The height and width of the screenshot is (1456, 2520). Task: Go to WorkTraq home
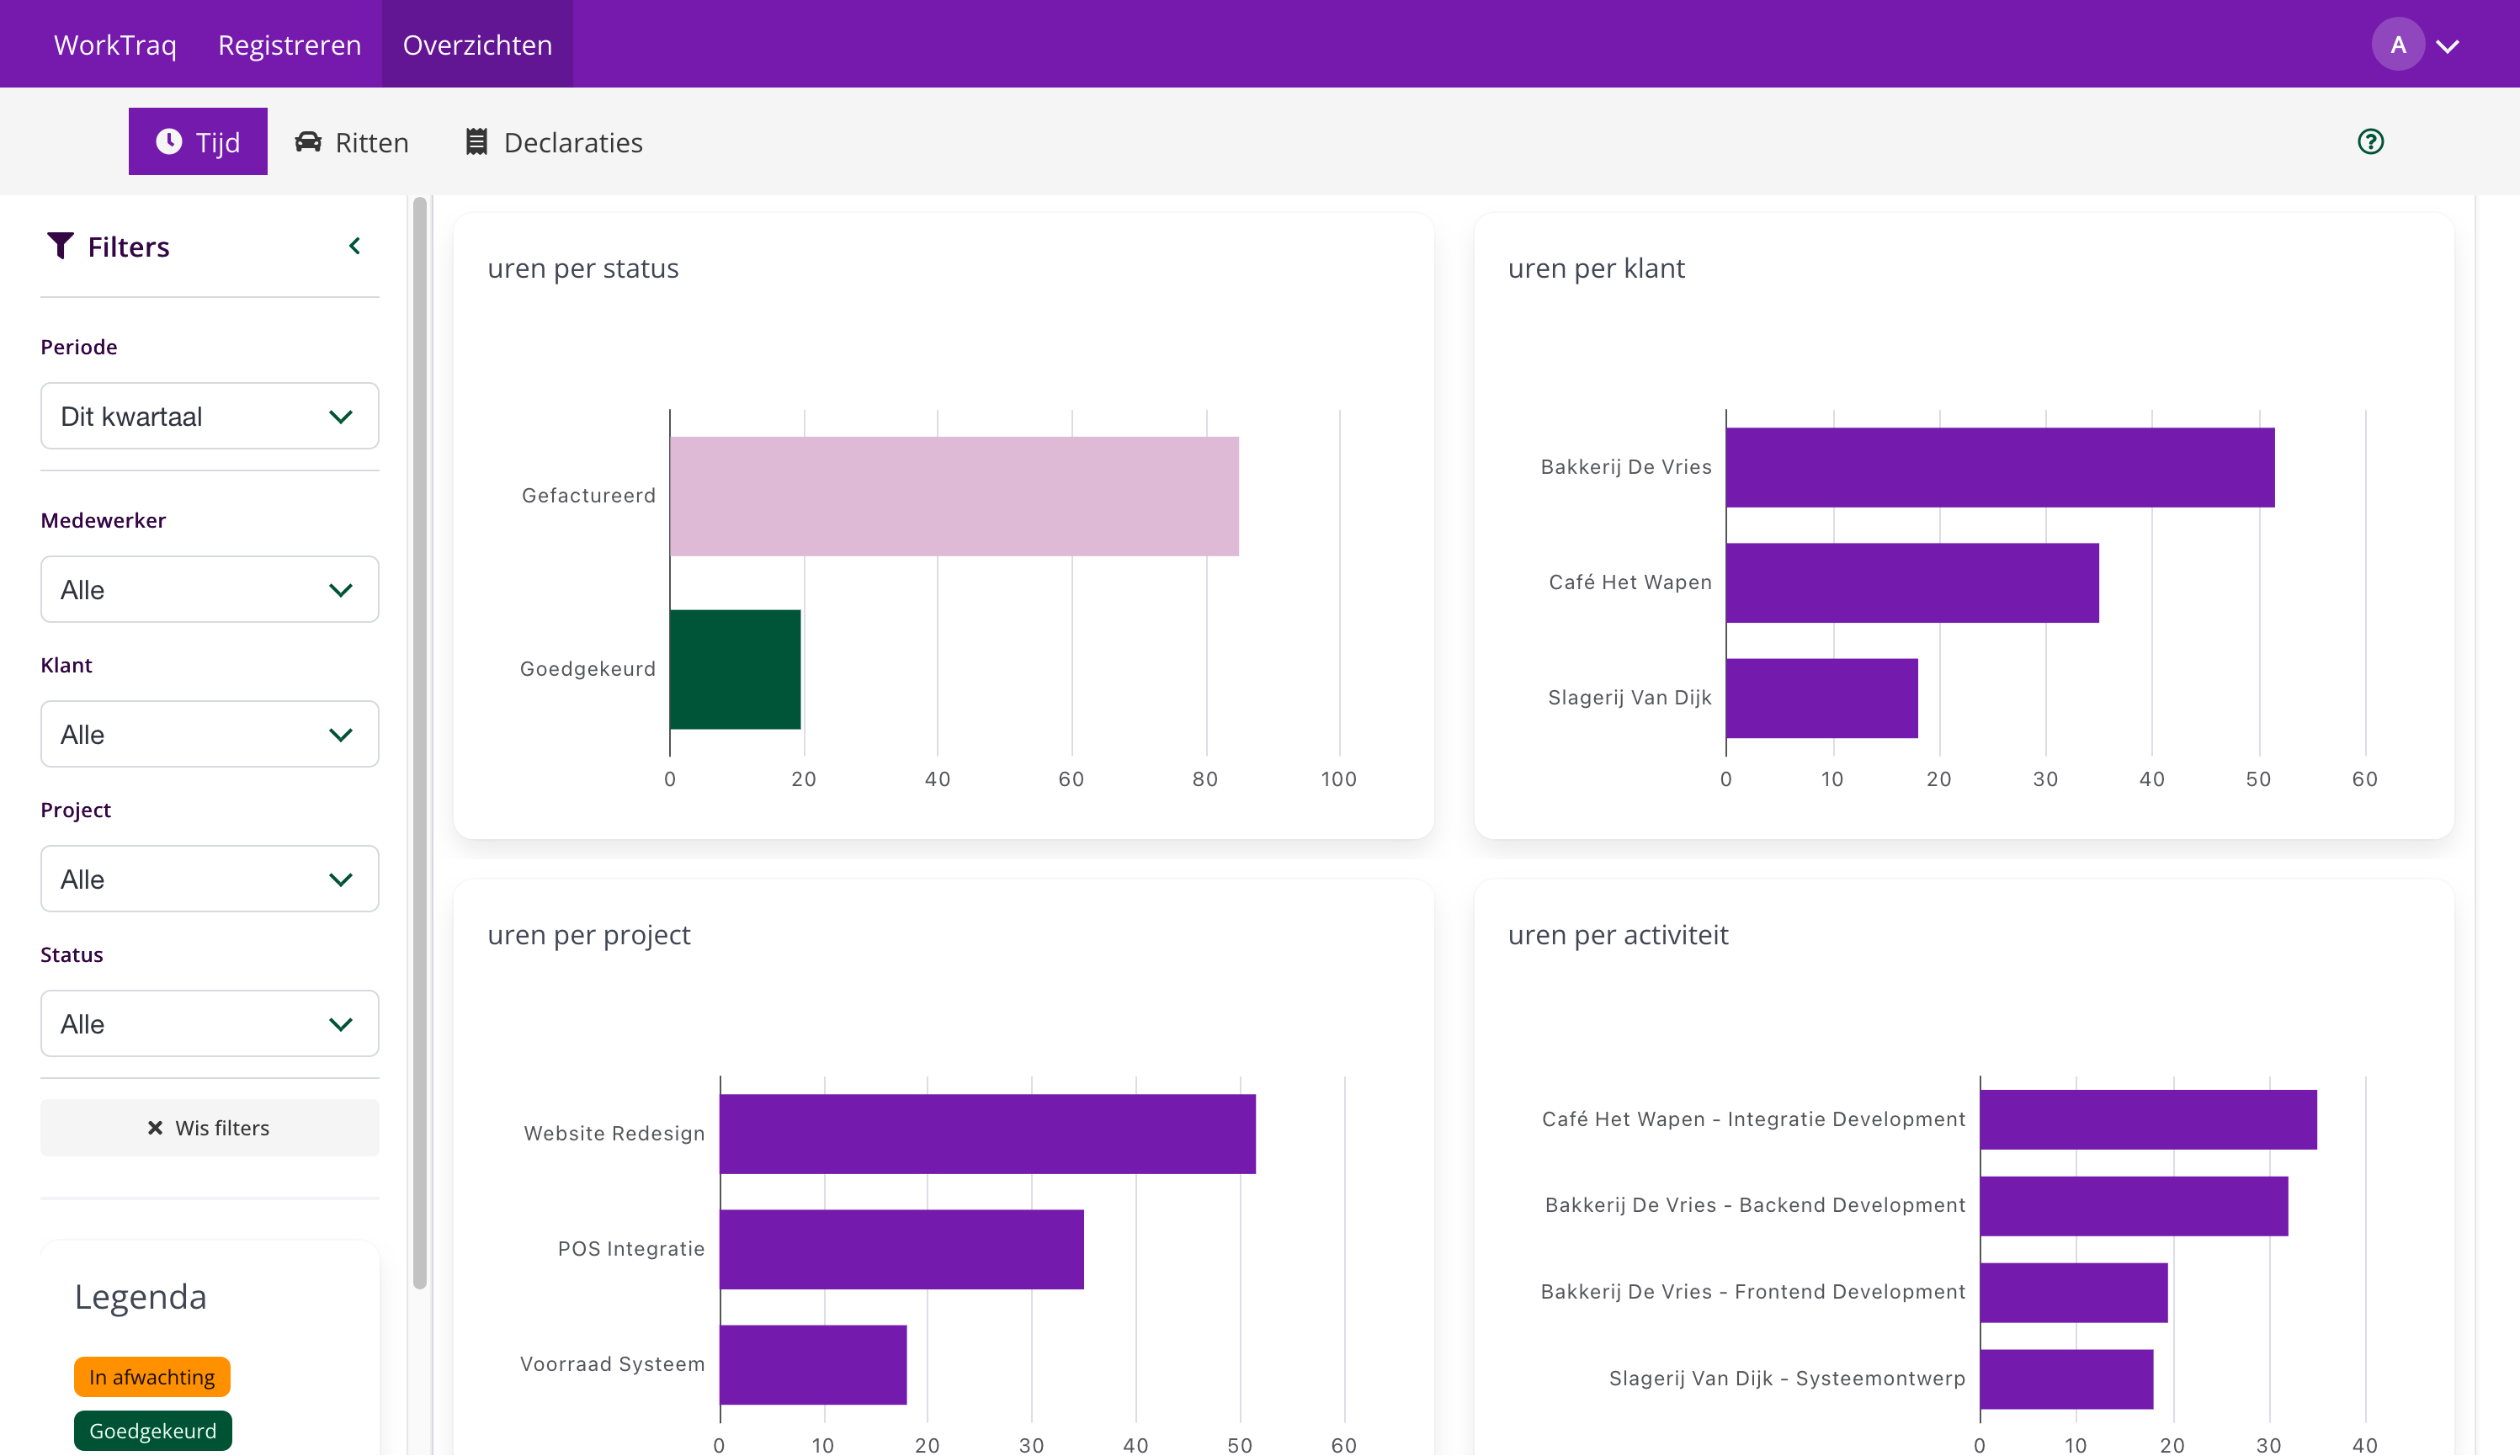[115, 45]
